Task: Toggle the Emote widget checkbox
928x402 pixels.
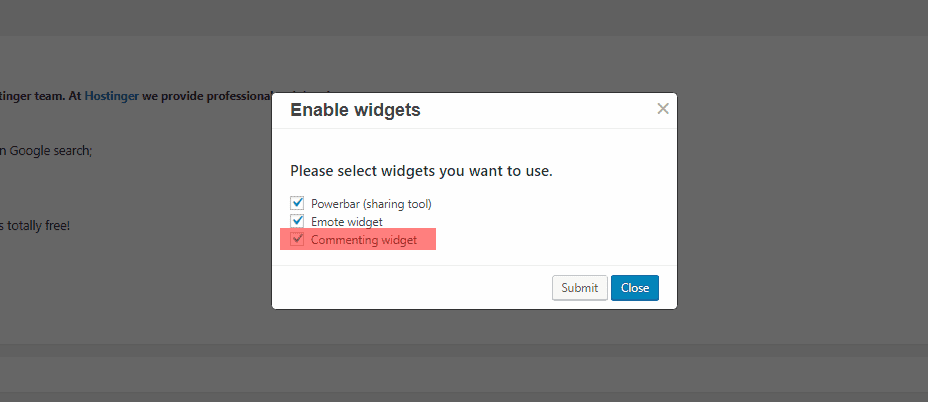Action: pos(297,221)
